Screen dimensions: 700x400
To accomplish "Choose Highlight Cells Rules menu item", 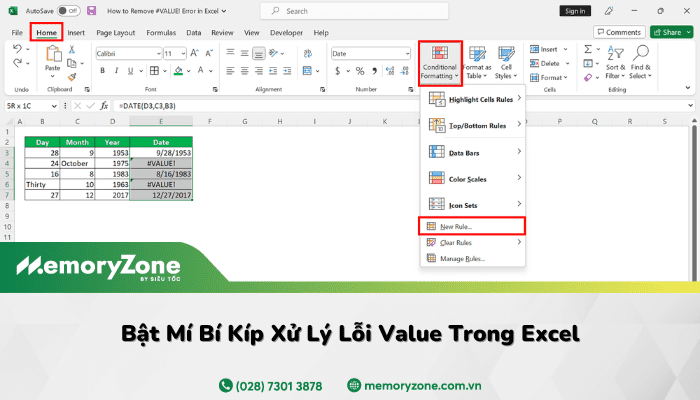I will pyautogui.click(x=472, y=99).
